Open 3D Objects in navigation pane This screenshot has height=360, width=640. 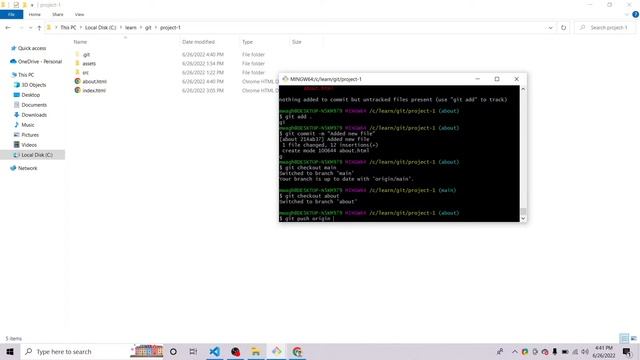coord(33,85)
